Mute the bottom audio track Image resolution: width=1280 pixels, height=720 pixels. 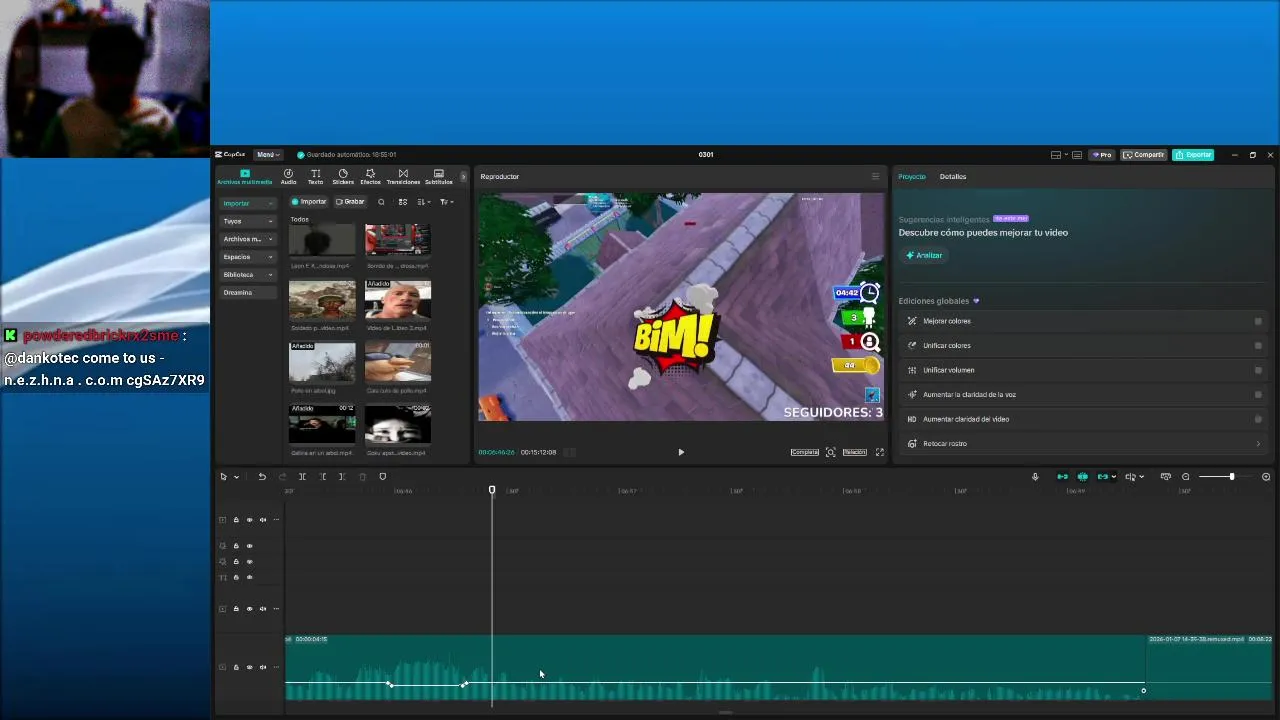pos(263,667)
